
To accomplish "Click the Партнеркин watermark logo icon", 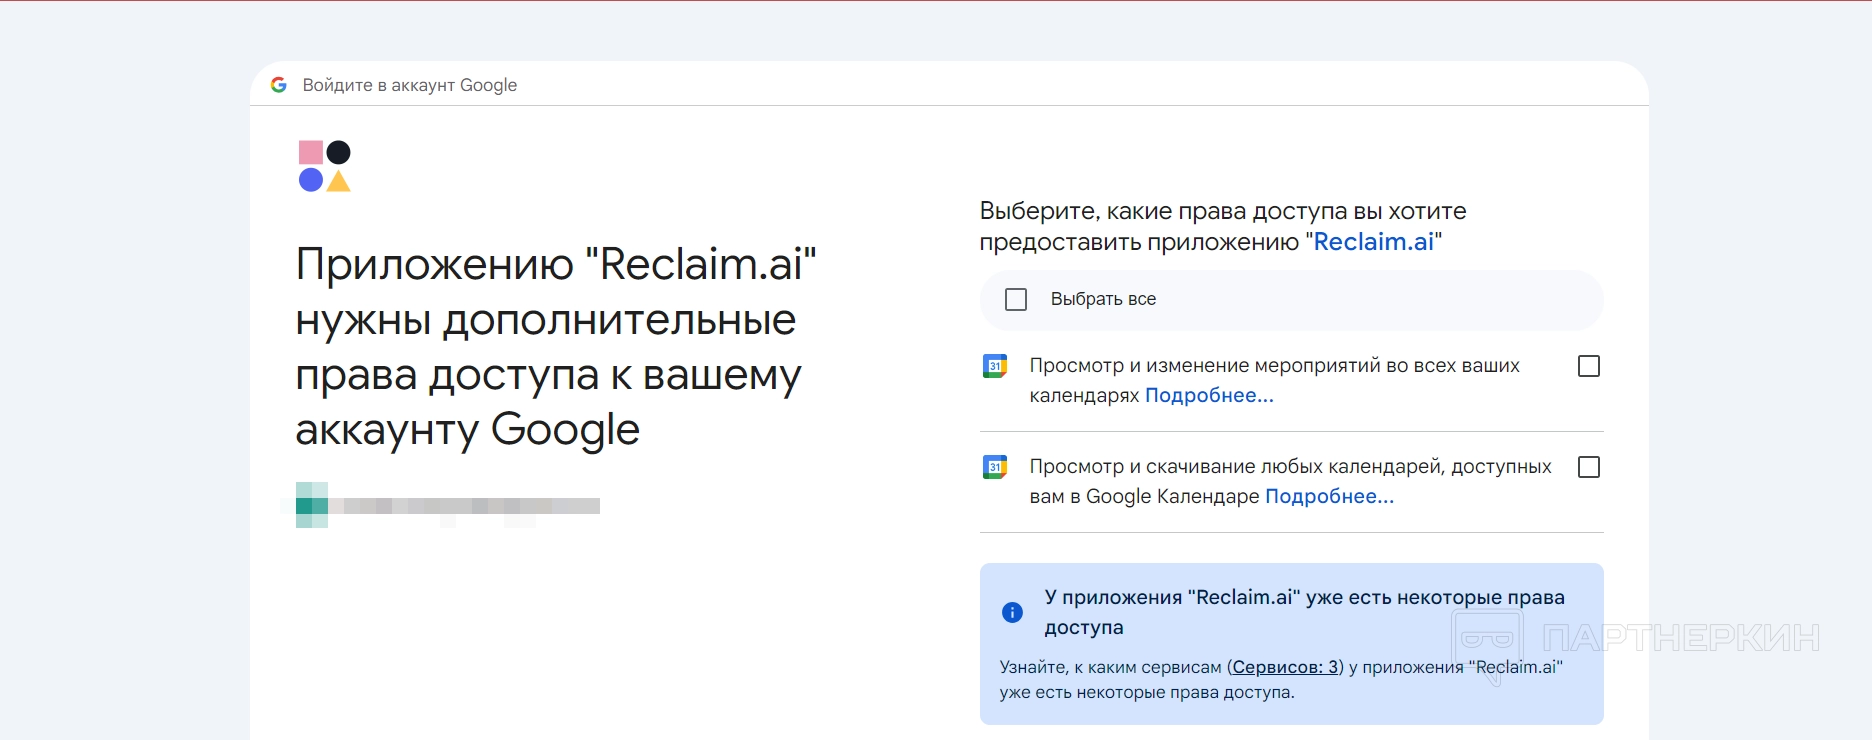I will click(x=1487, y=641).
